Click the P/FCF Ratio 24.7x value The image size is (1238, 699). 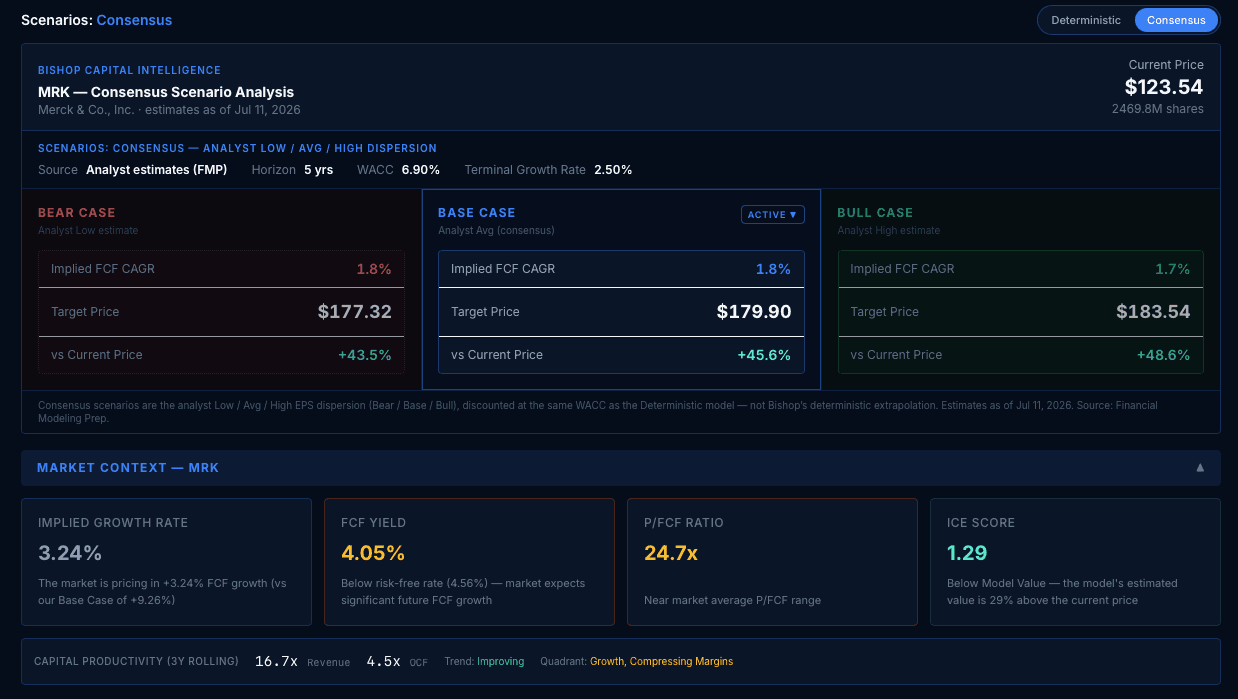tap(671, 553)
